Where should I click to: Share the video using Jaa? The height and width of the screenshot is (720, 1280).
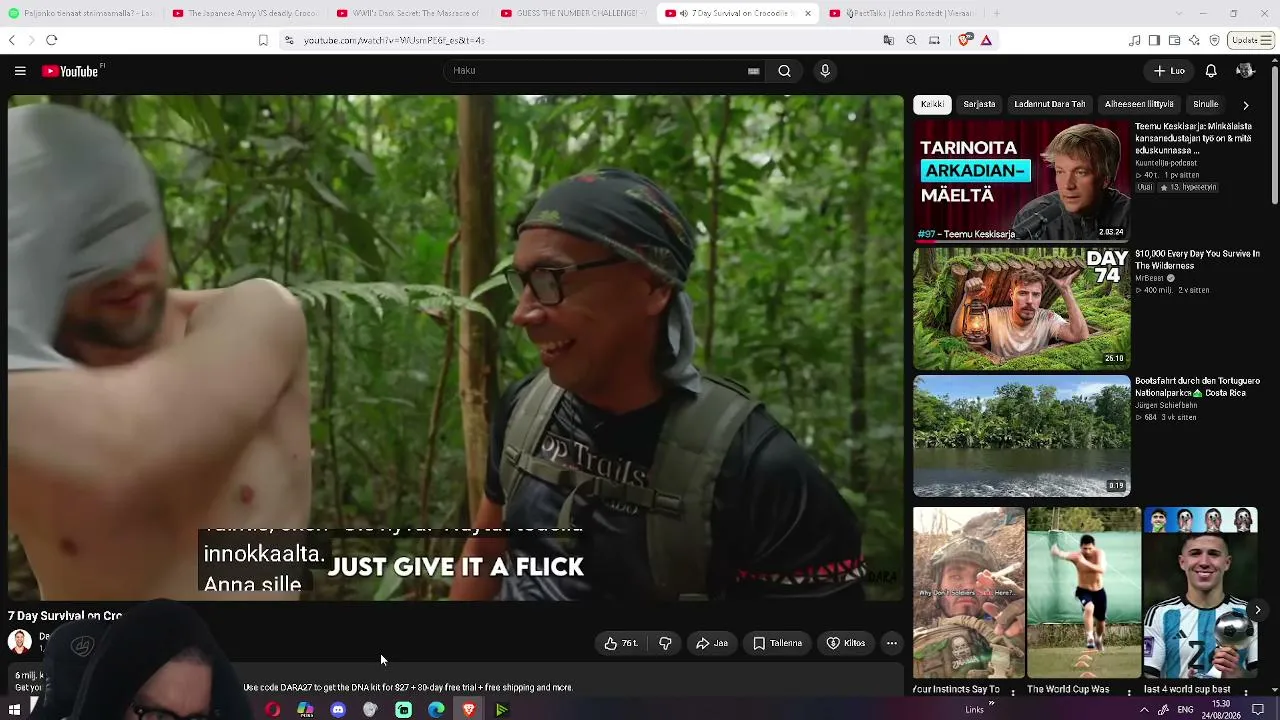tap(712, 643)
